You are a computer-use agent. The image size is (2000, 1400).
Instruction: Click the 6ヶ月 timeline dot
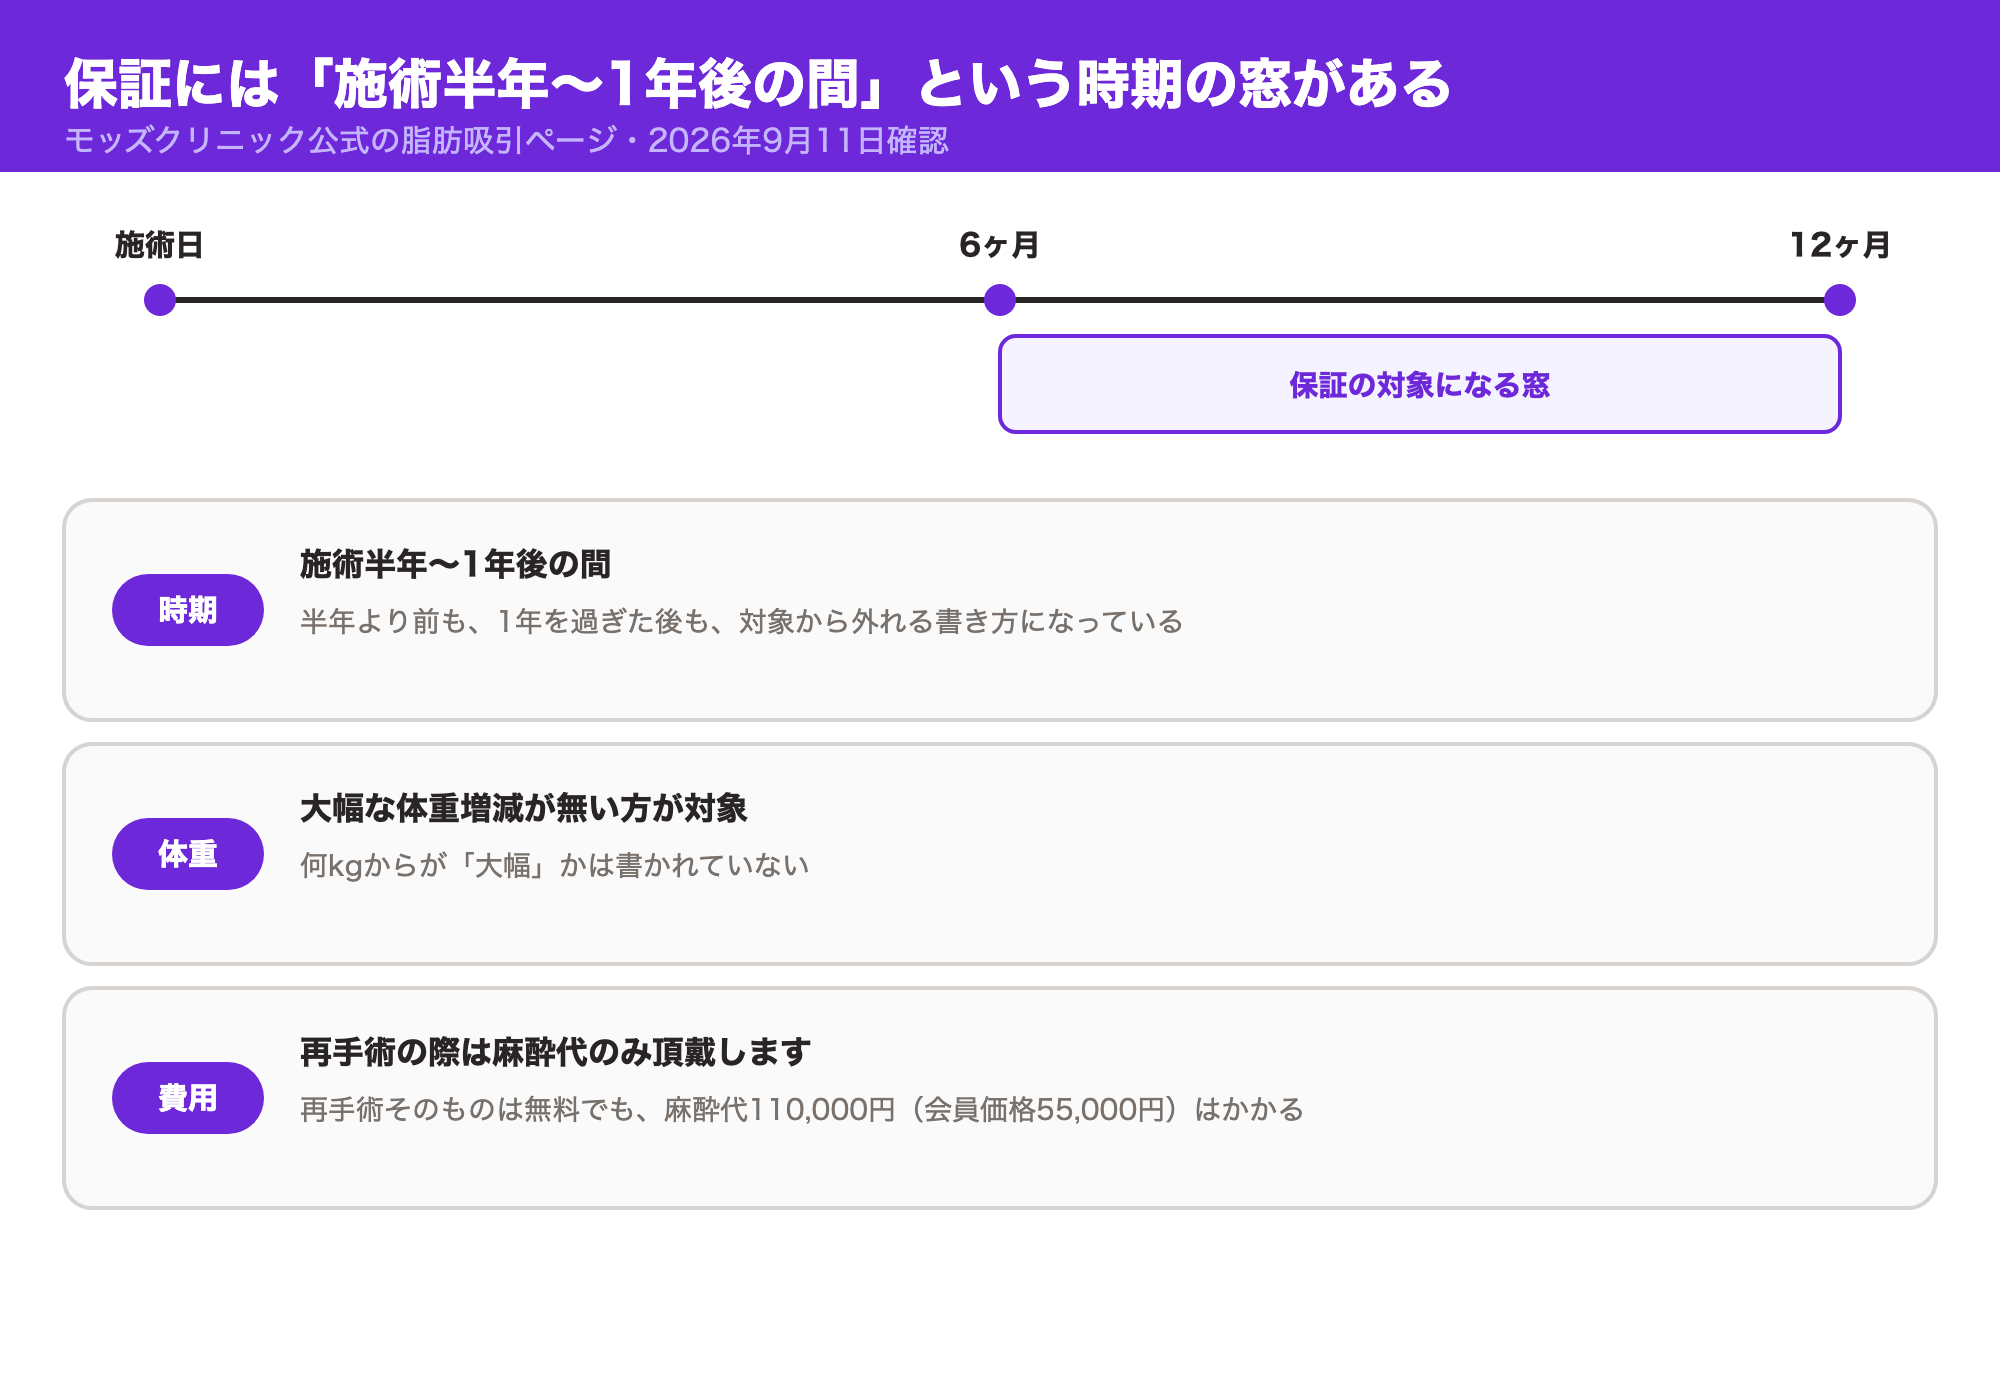click(x=1000, y=300)
